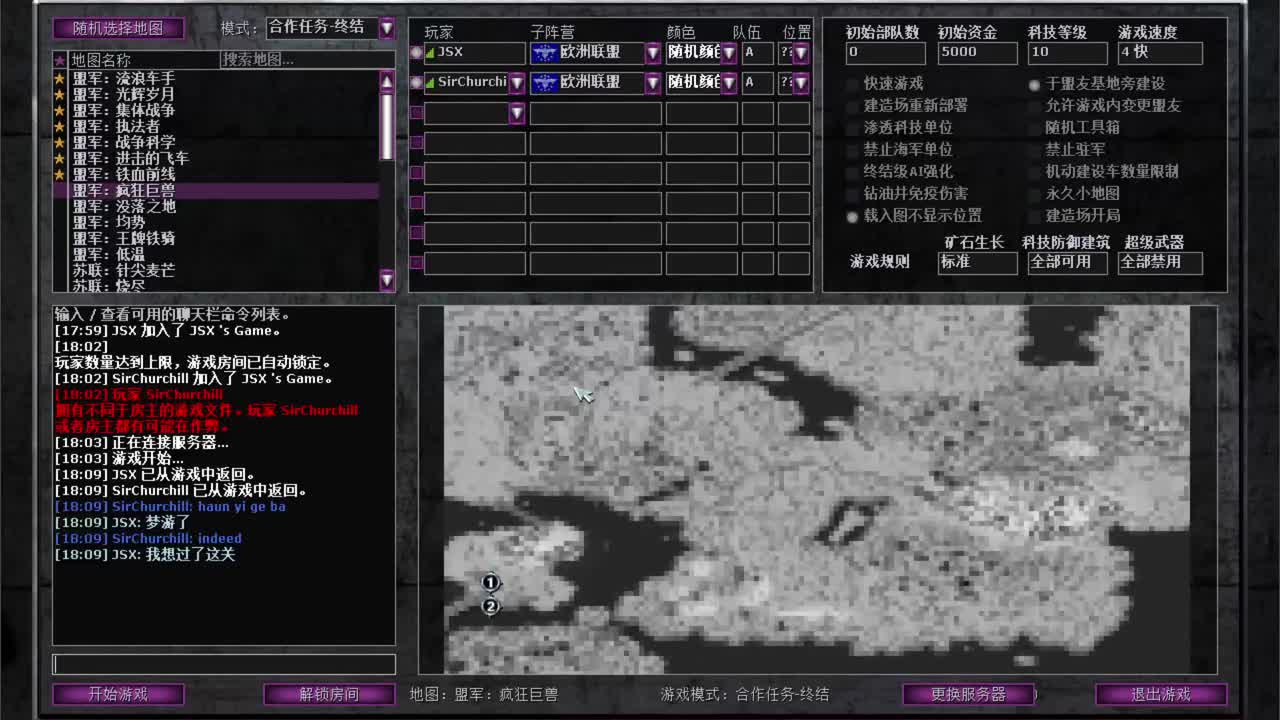Open the empty third player slot dropdown

tap(517, 112)
